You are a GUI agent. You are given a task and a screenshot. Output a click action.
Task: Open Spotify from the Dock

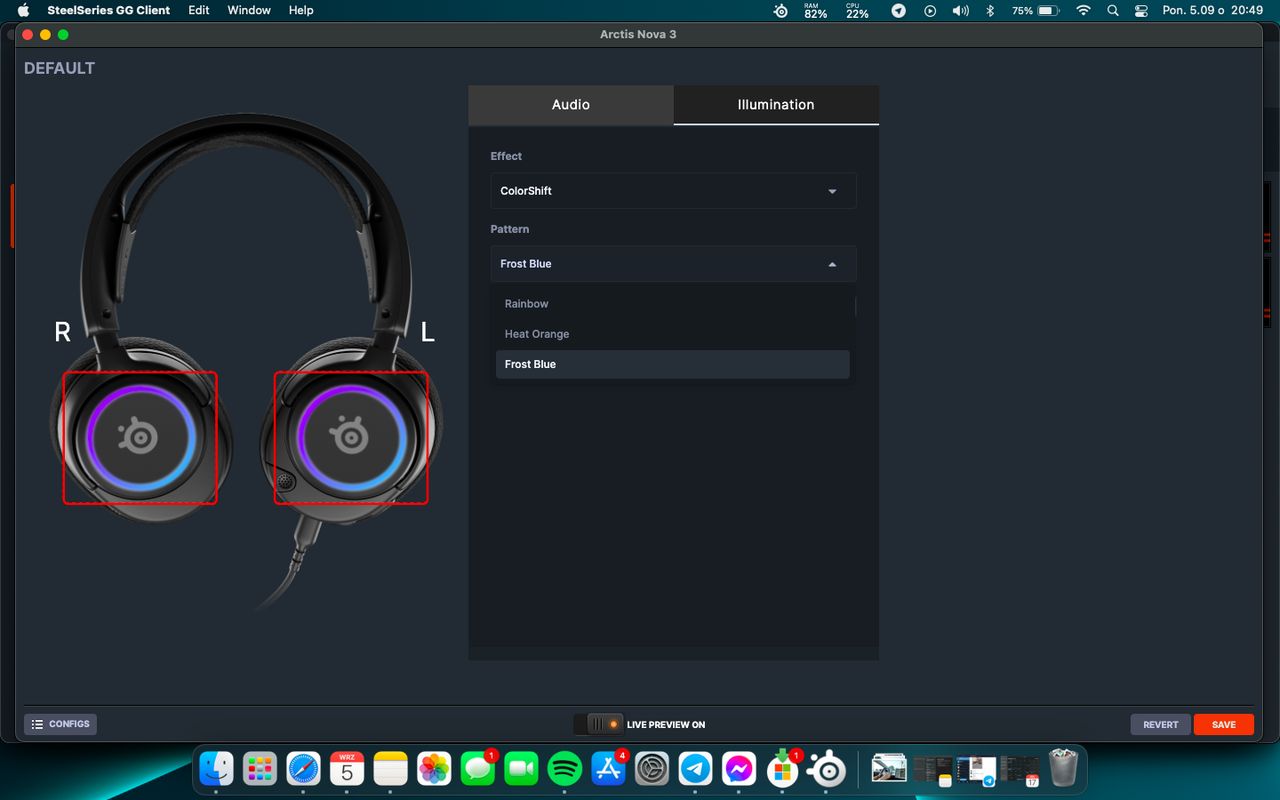coord(565,768)
